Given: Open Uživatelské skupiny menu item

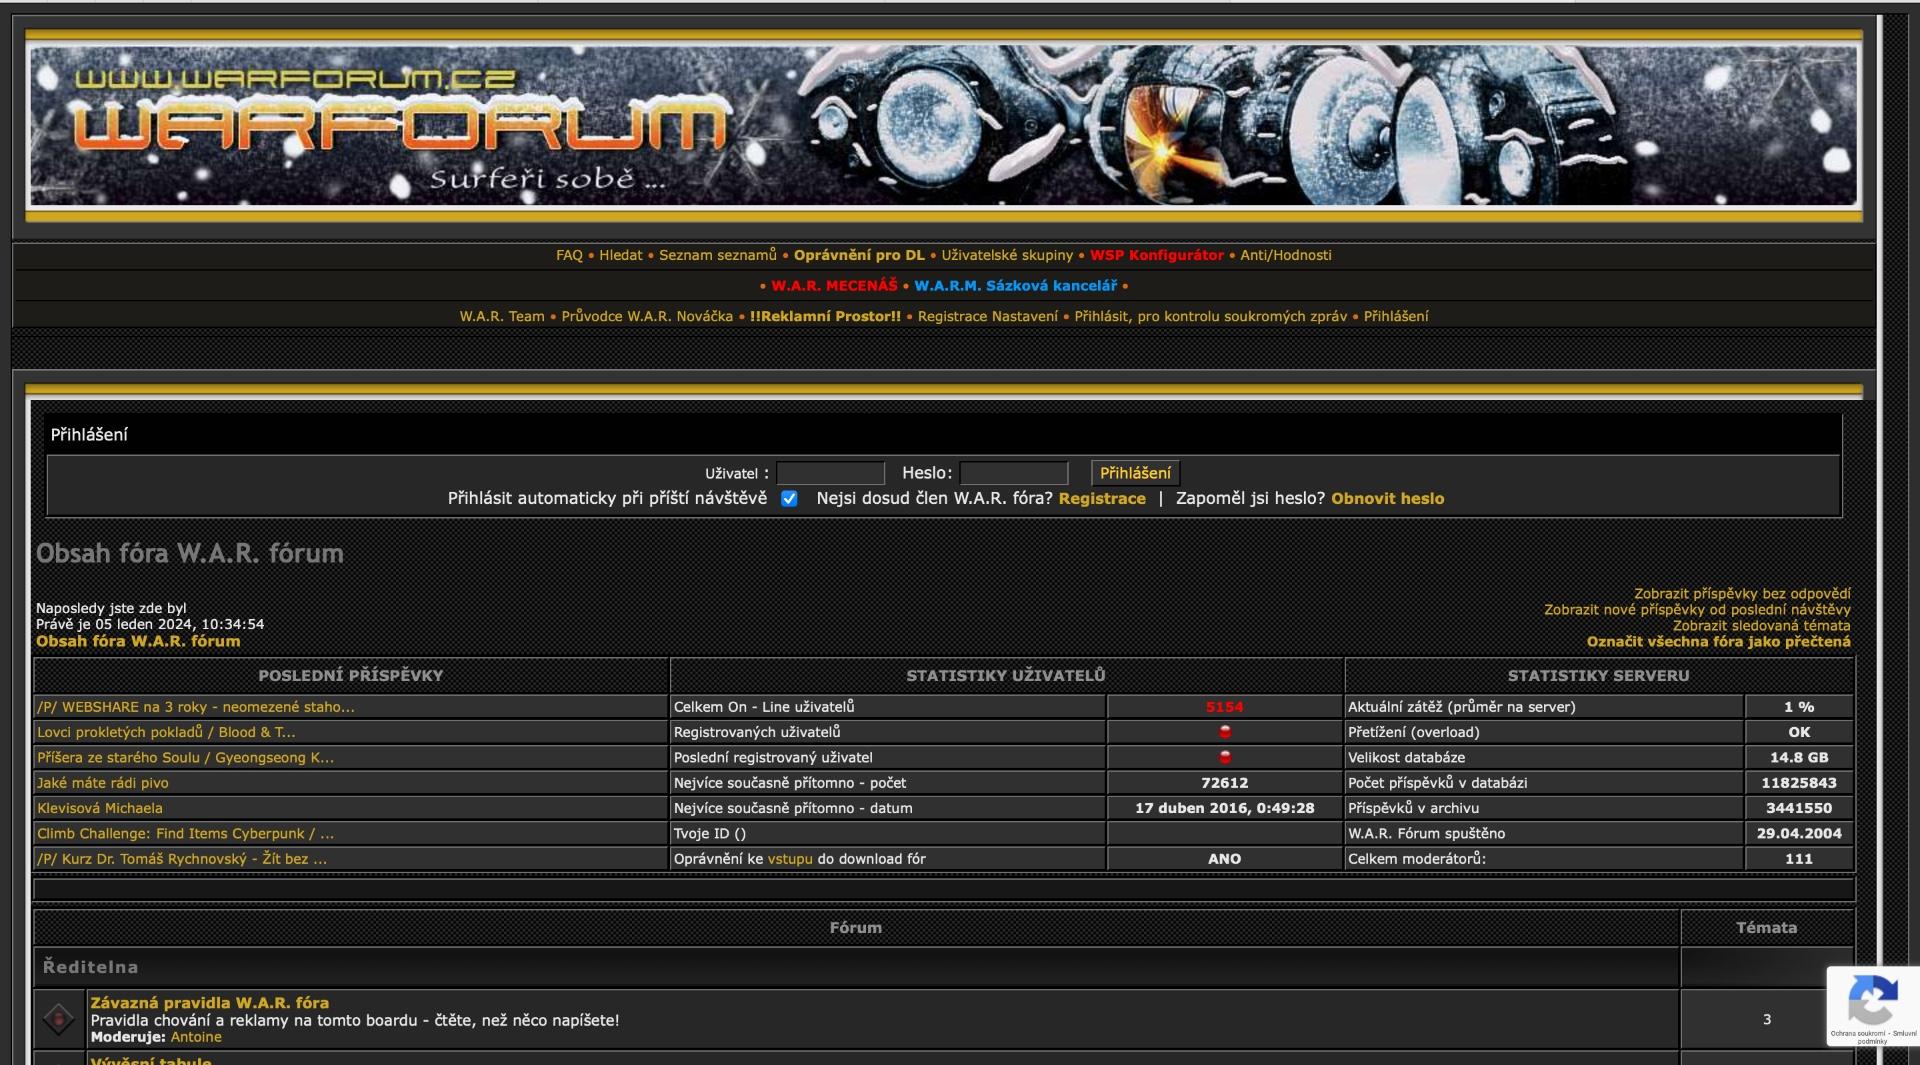Looking at the screenshot, I should tap(1007, 255).
